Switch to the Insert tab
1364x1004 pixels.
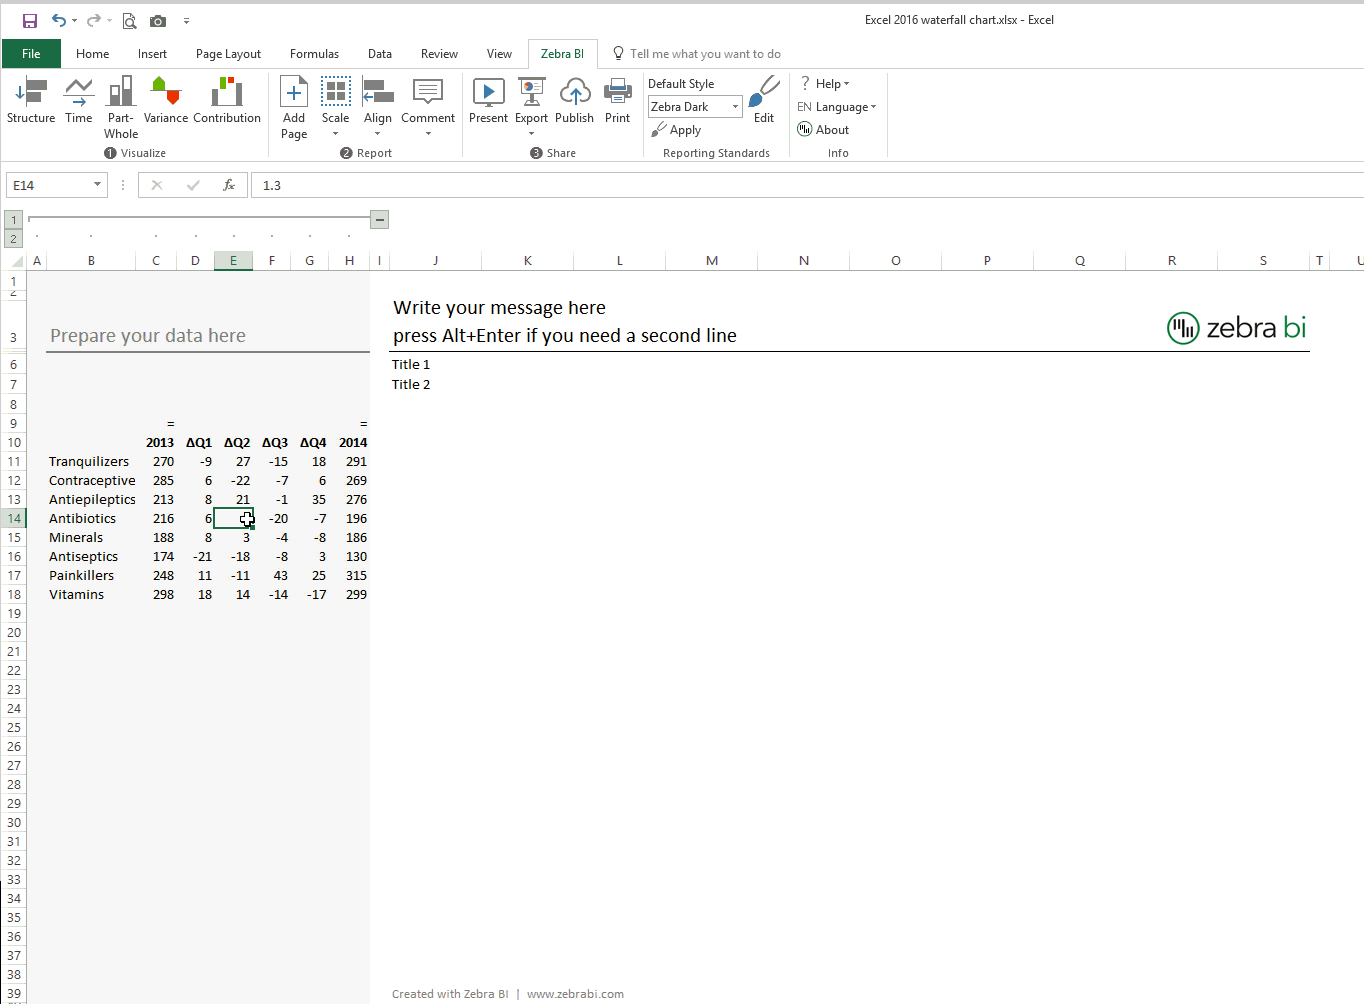pyautogui.click(x=152, y=54)
